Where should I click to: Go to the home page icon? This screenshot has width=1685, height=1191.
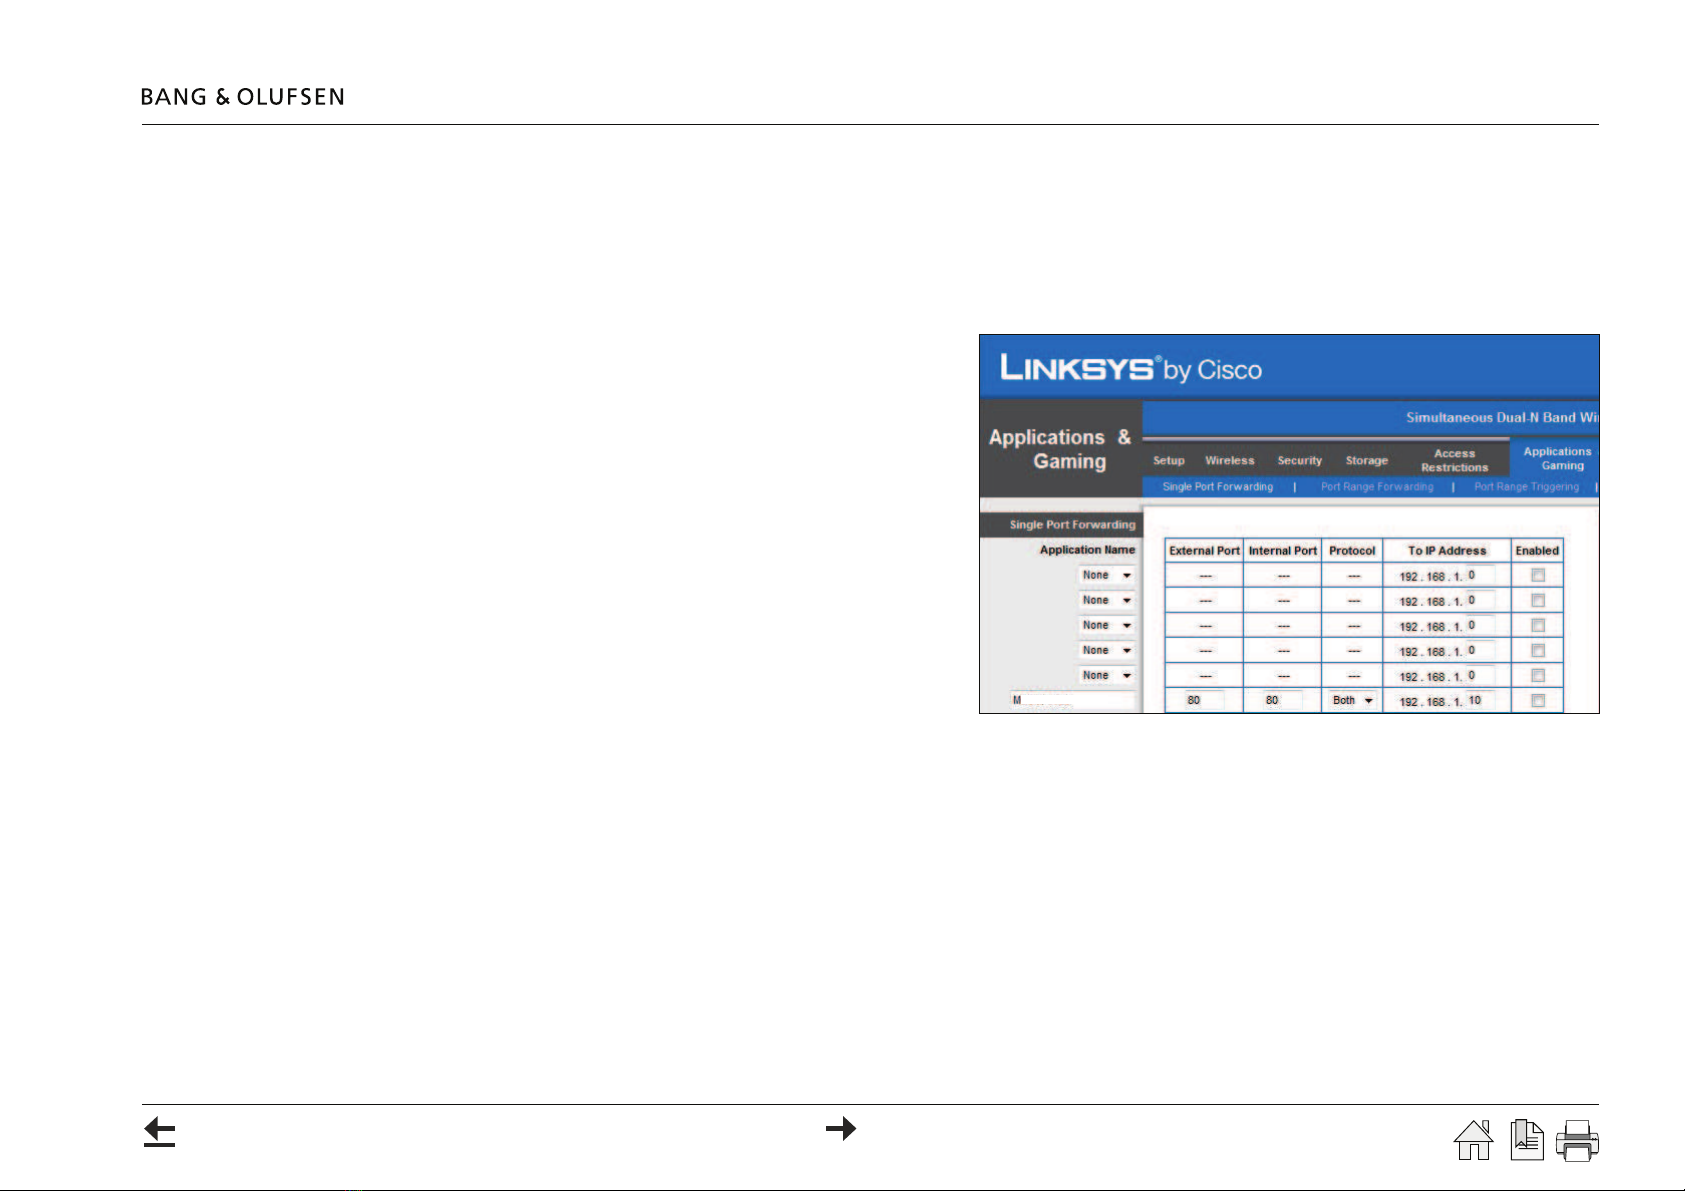(x=1473, y=1140)
